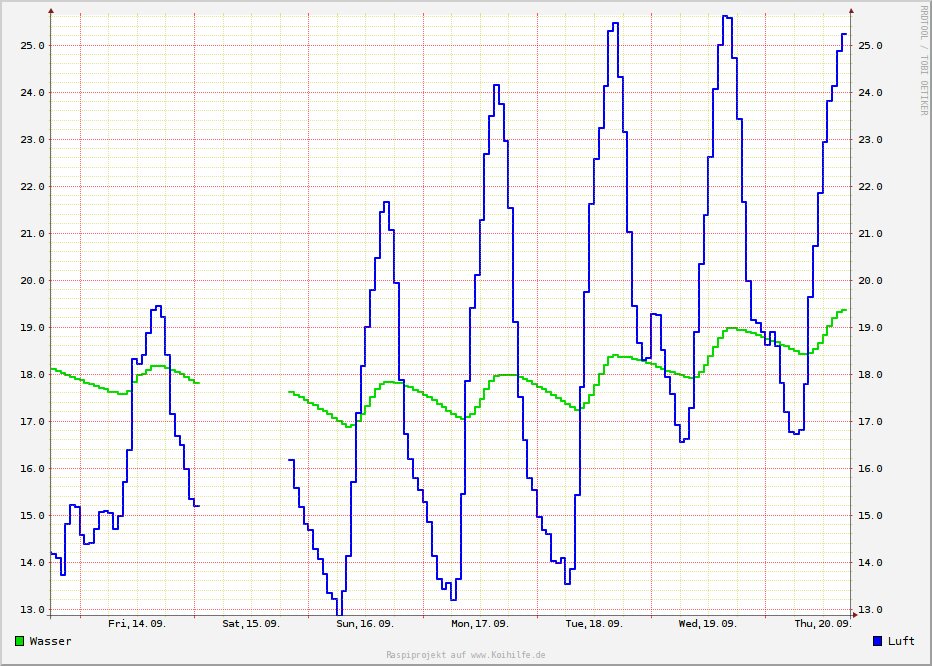The width and height of the screenshot is (932, 666).
Task: Click the RRDTOOL / TOBI OETIKER watermark
Action: [923, 58]
